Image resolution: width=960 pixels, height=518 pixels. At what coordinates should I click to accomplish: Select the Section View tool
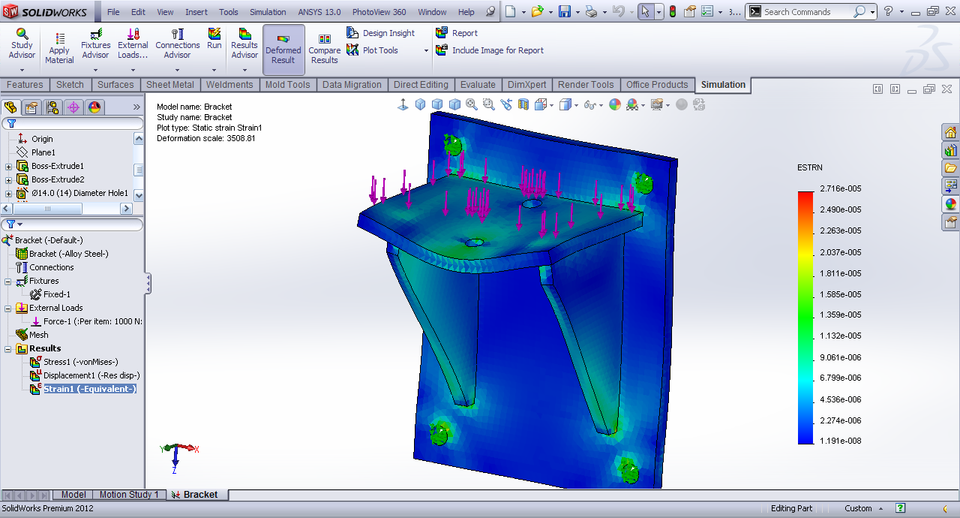(x=523, y=105)
